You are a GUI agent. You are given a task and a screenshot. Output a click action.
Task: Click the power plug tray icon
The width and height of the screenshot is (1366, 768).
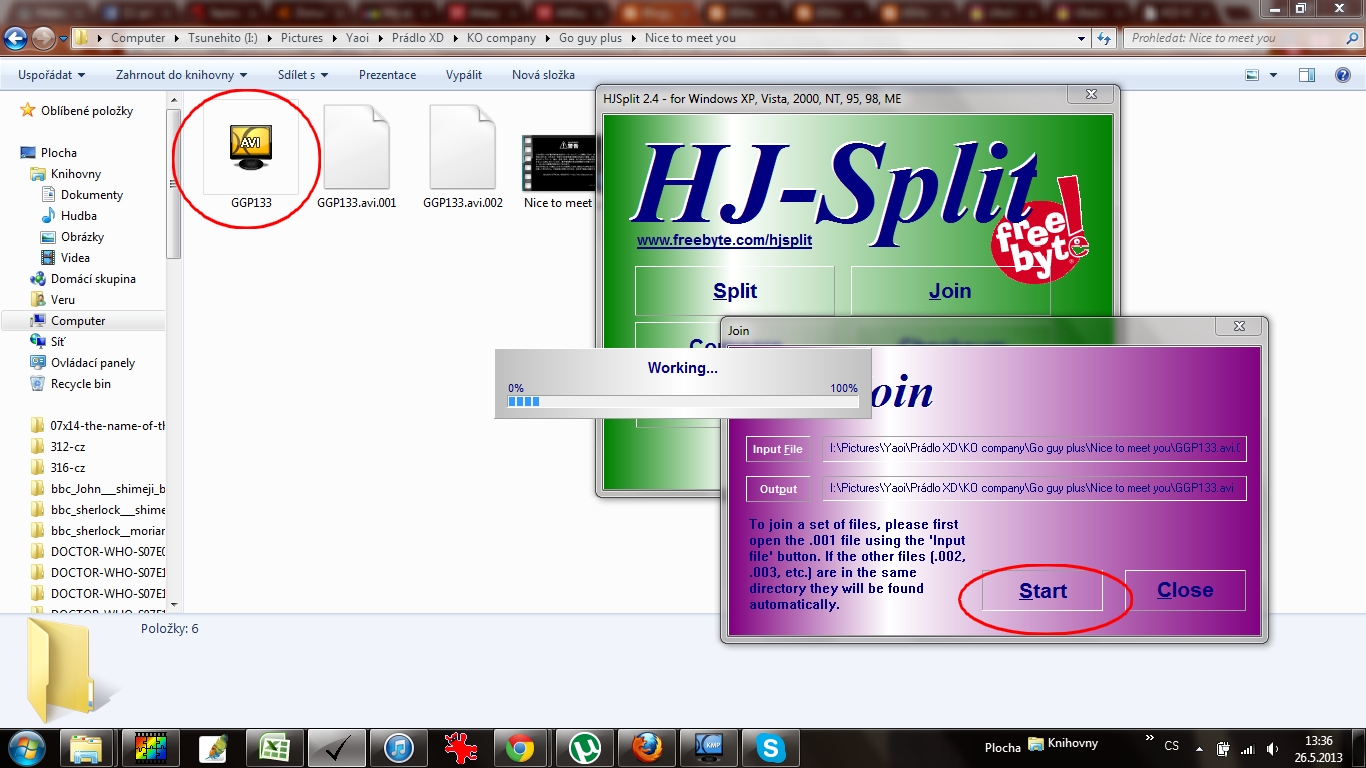[x=1223, y=748]
